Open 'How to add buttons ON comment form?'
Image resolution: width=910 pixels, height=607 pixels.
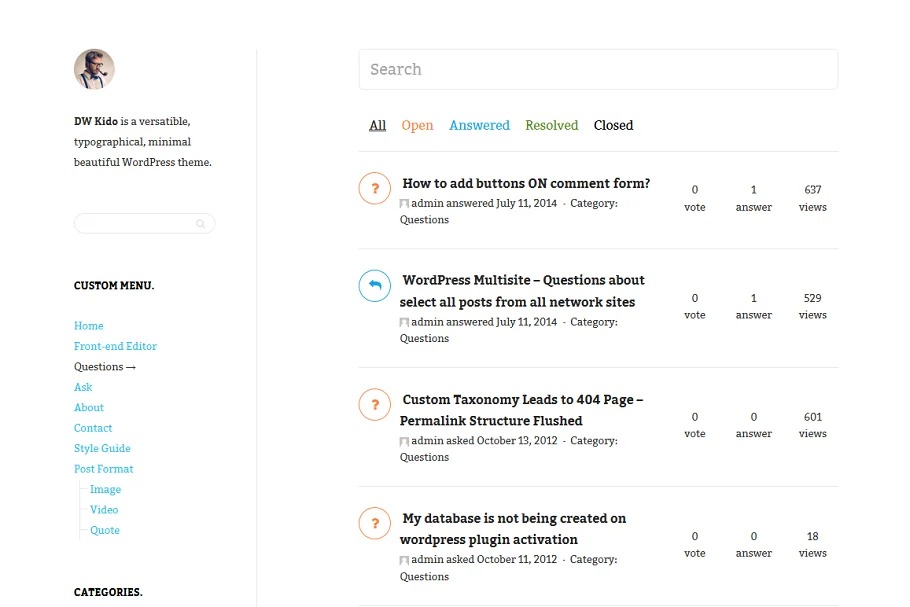coord(526,184)
